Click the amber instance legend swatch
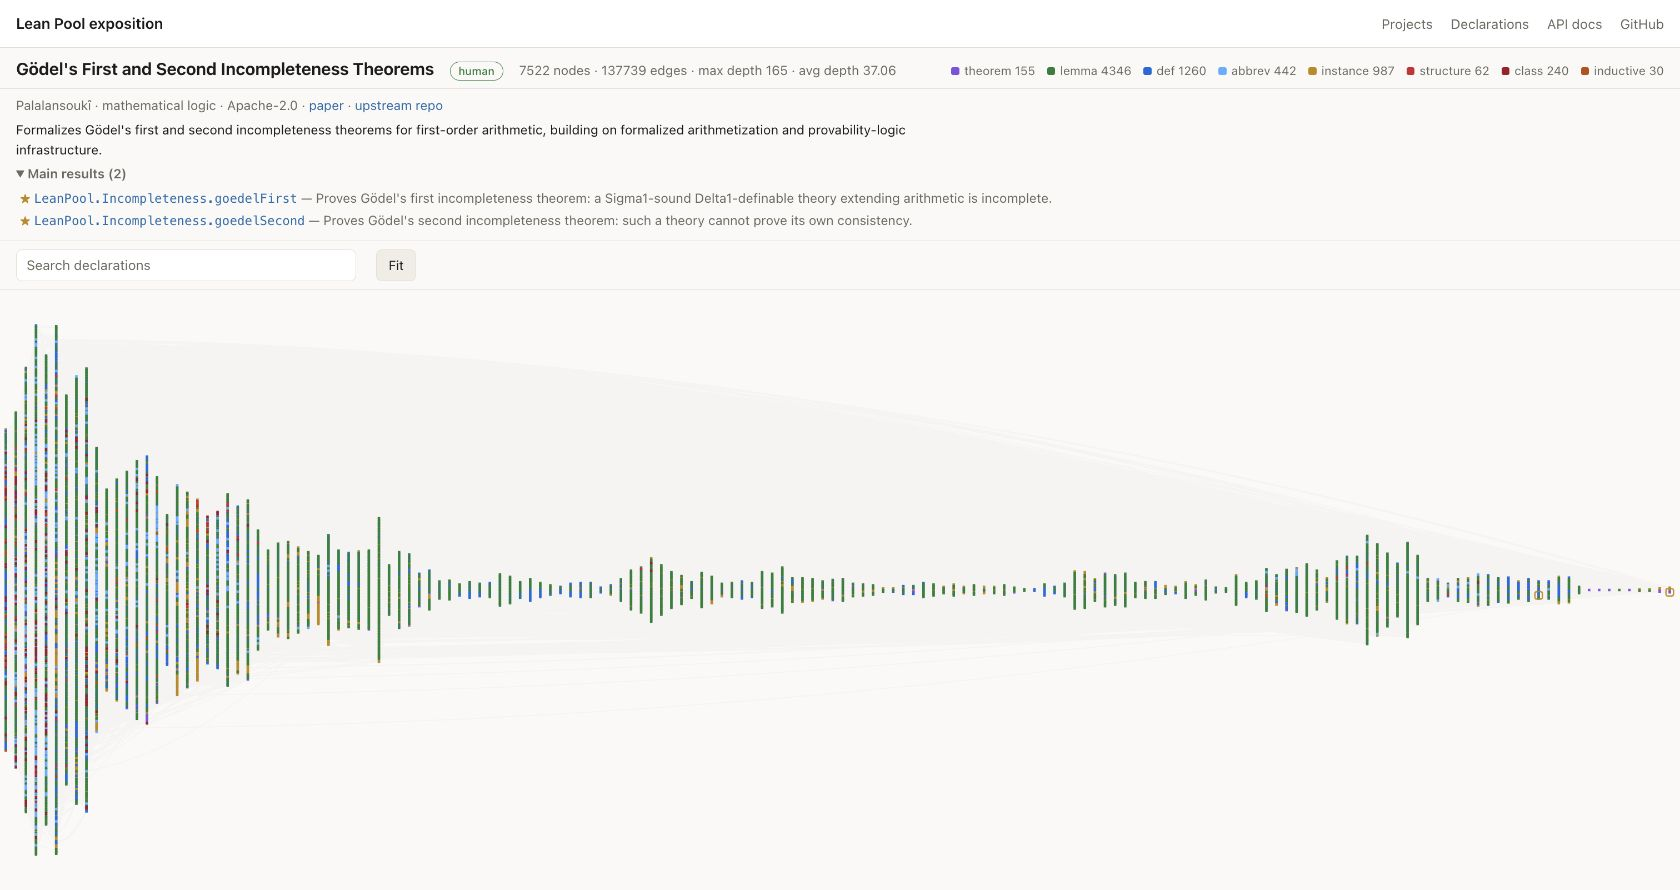Image resolution: width=1680 pixels, height=890 pixels. click(x=1312, y=71)
